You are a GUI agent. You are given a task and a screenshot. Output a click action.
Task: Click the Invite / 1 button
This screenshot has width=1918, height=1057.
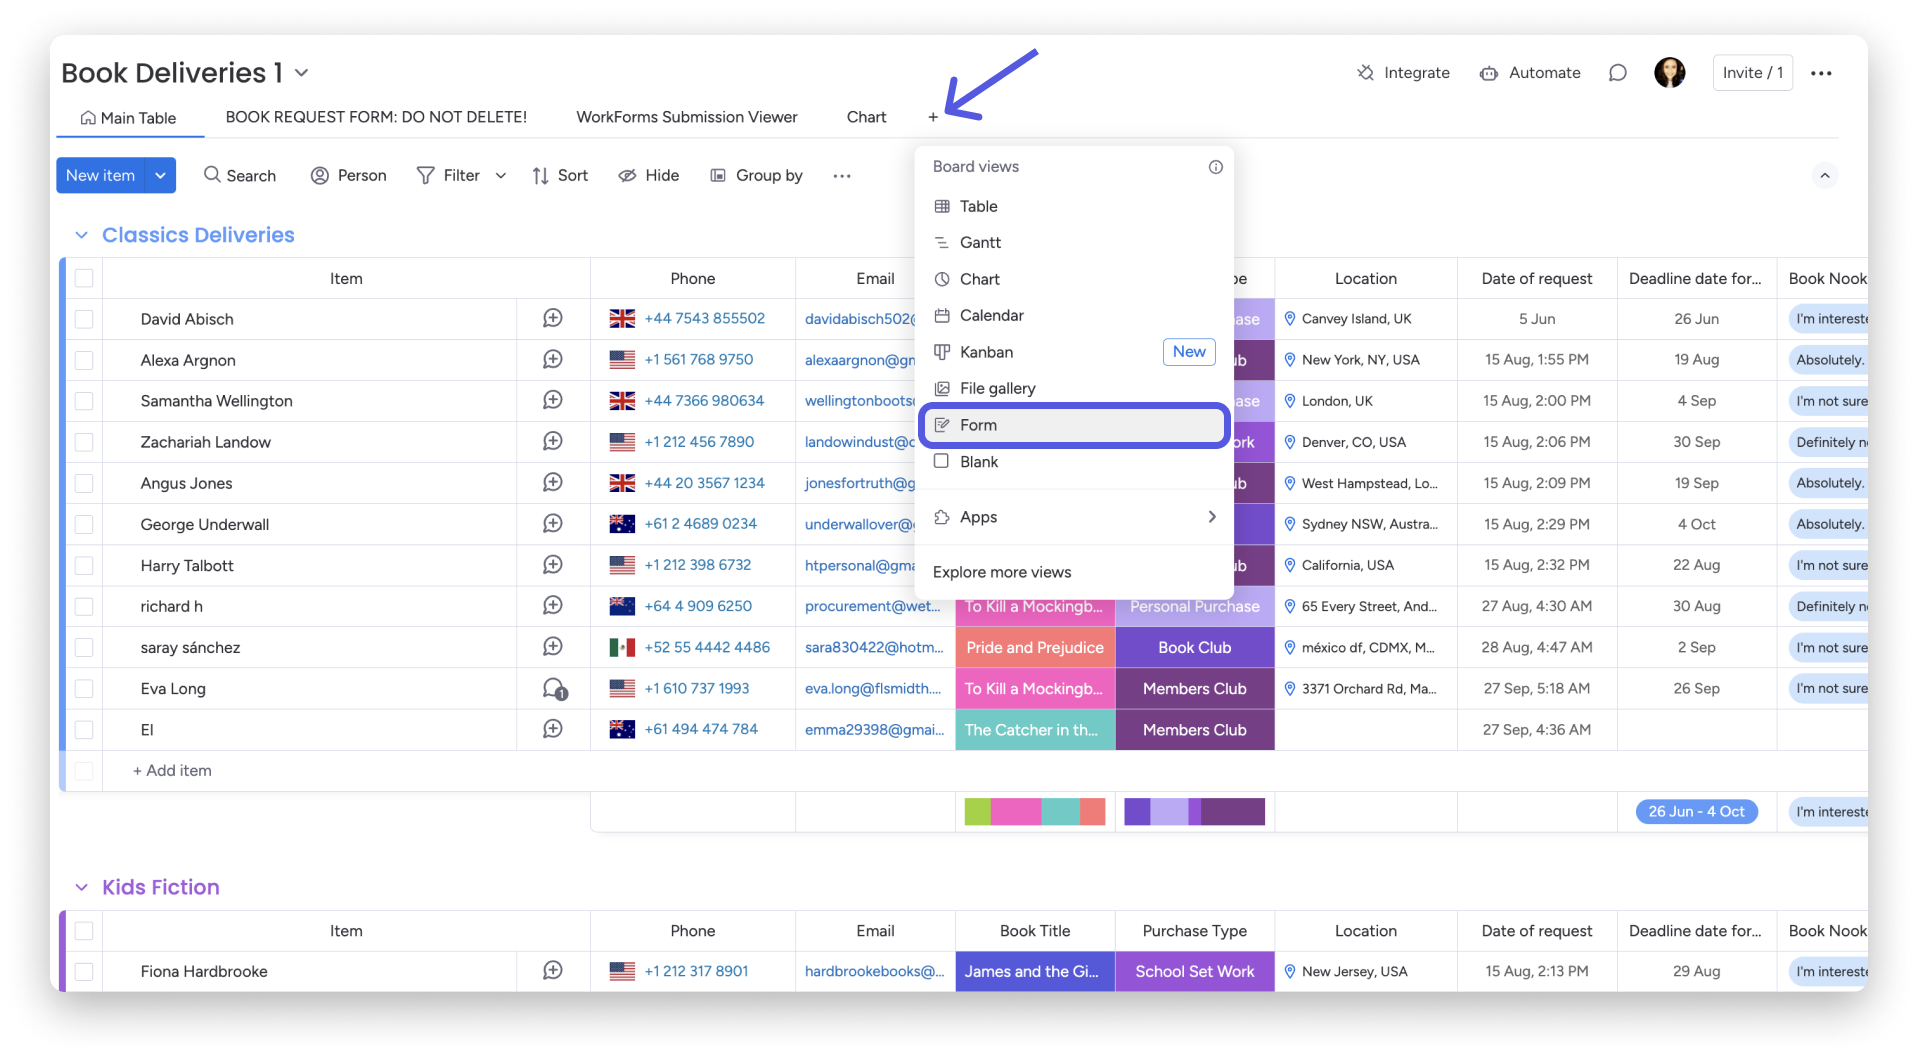click(x=1752, y=73)
